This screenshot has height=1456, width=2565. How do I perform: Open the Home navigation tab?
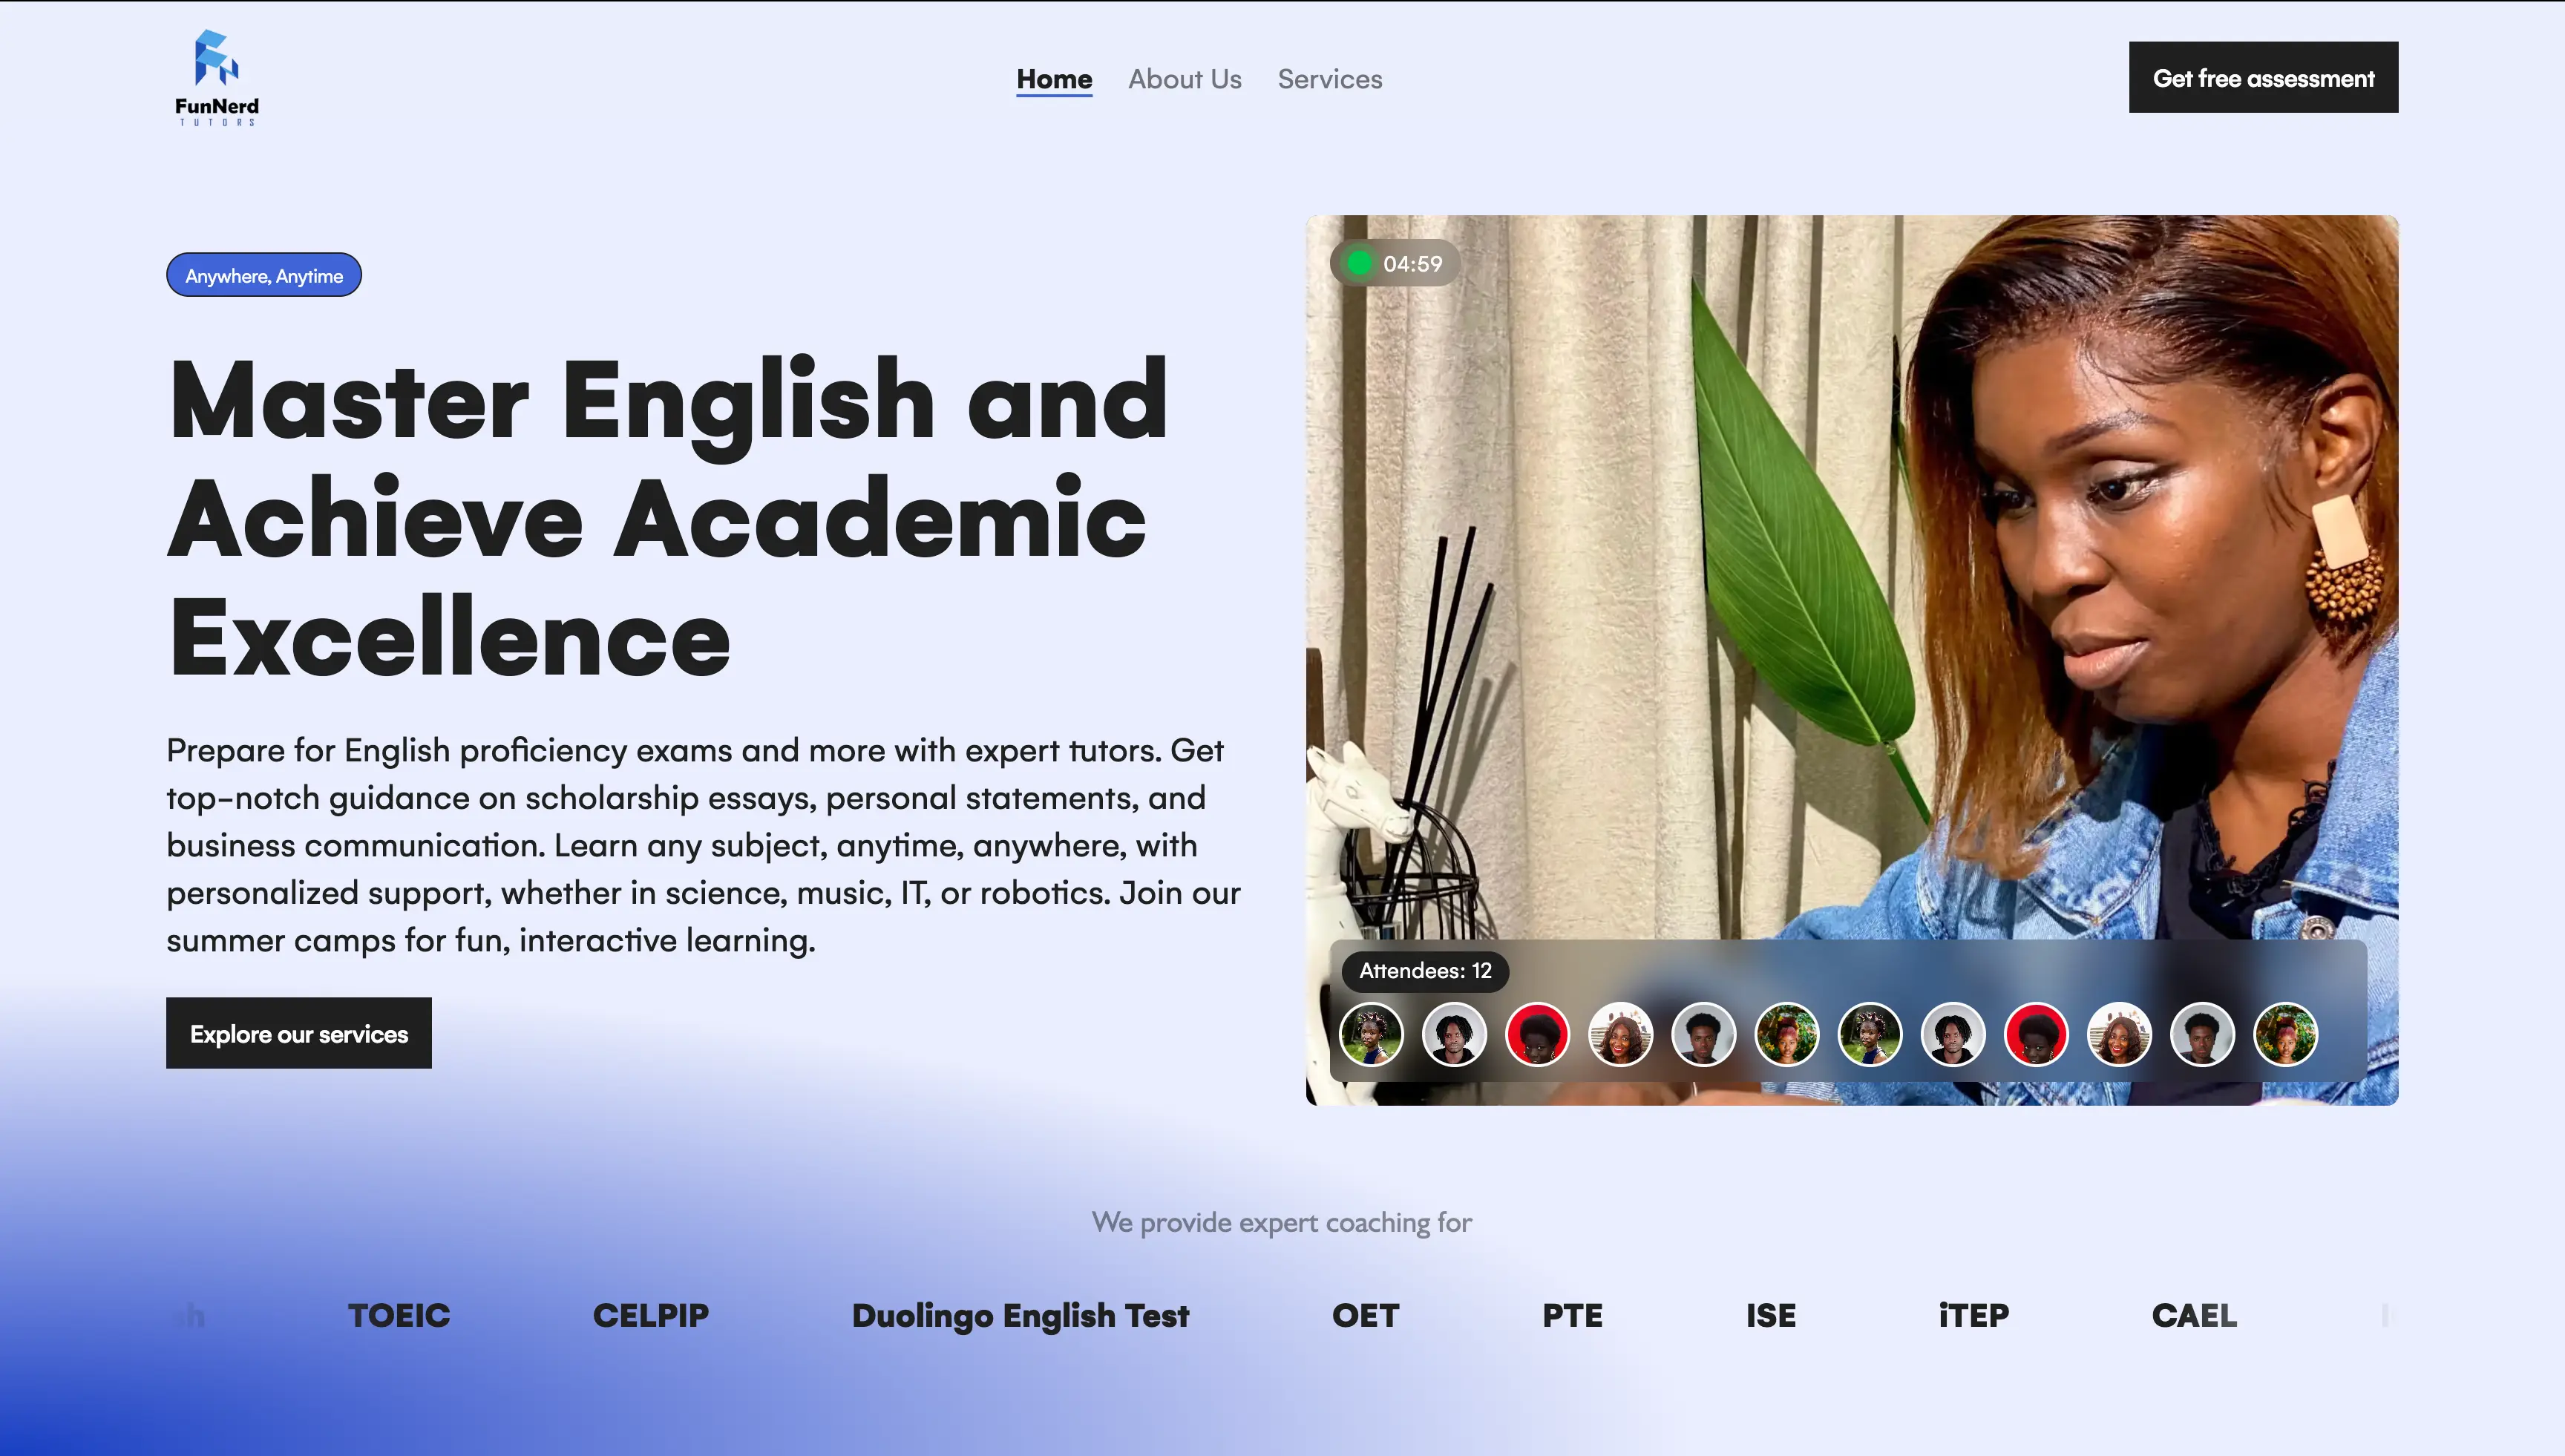click(x=1054, y=79)
